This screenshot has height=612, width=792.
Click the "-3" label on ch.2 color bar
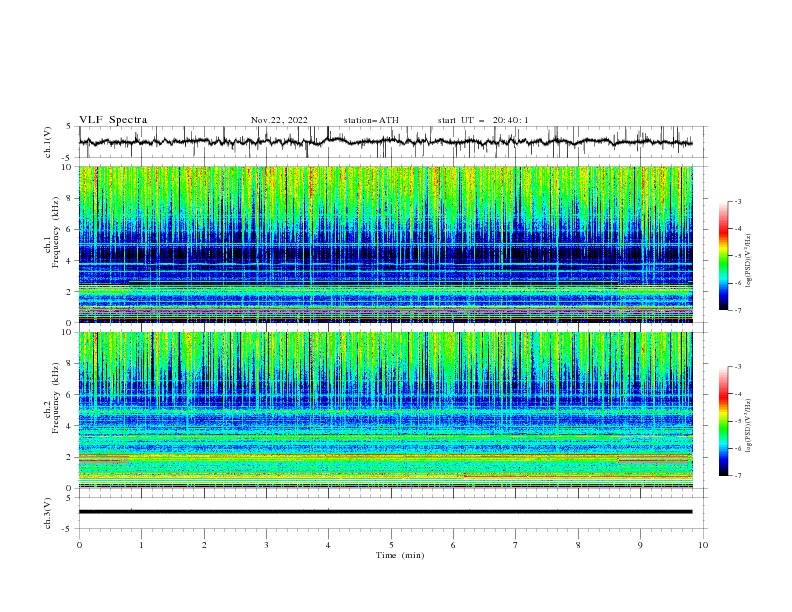click(x=738, y=367)
